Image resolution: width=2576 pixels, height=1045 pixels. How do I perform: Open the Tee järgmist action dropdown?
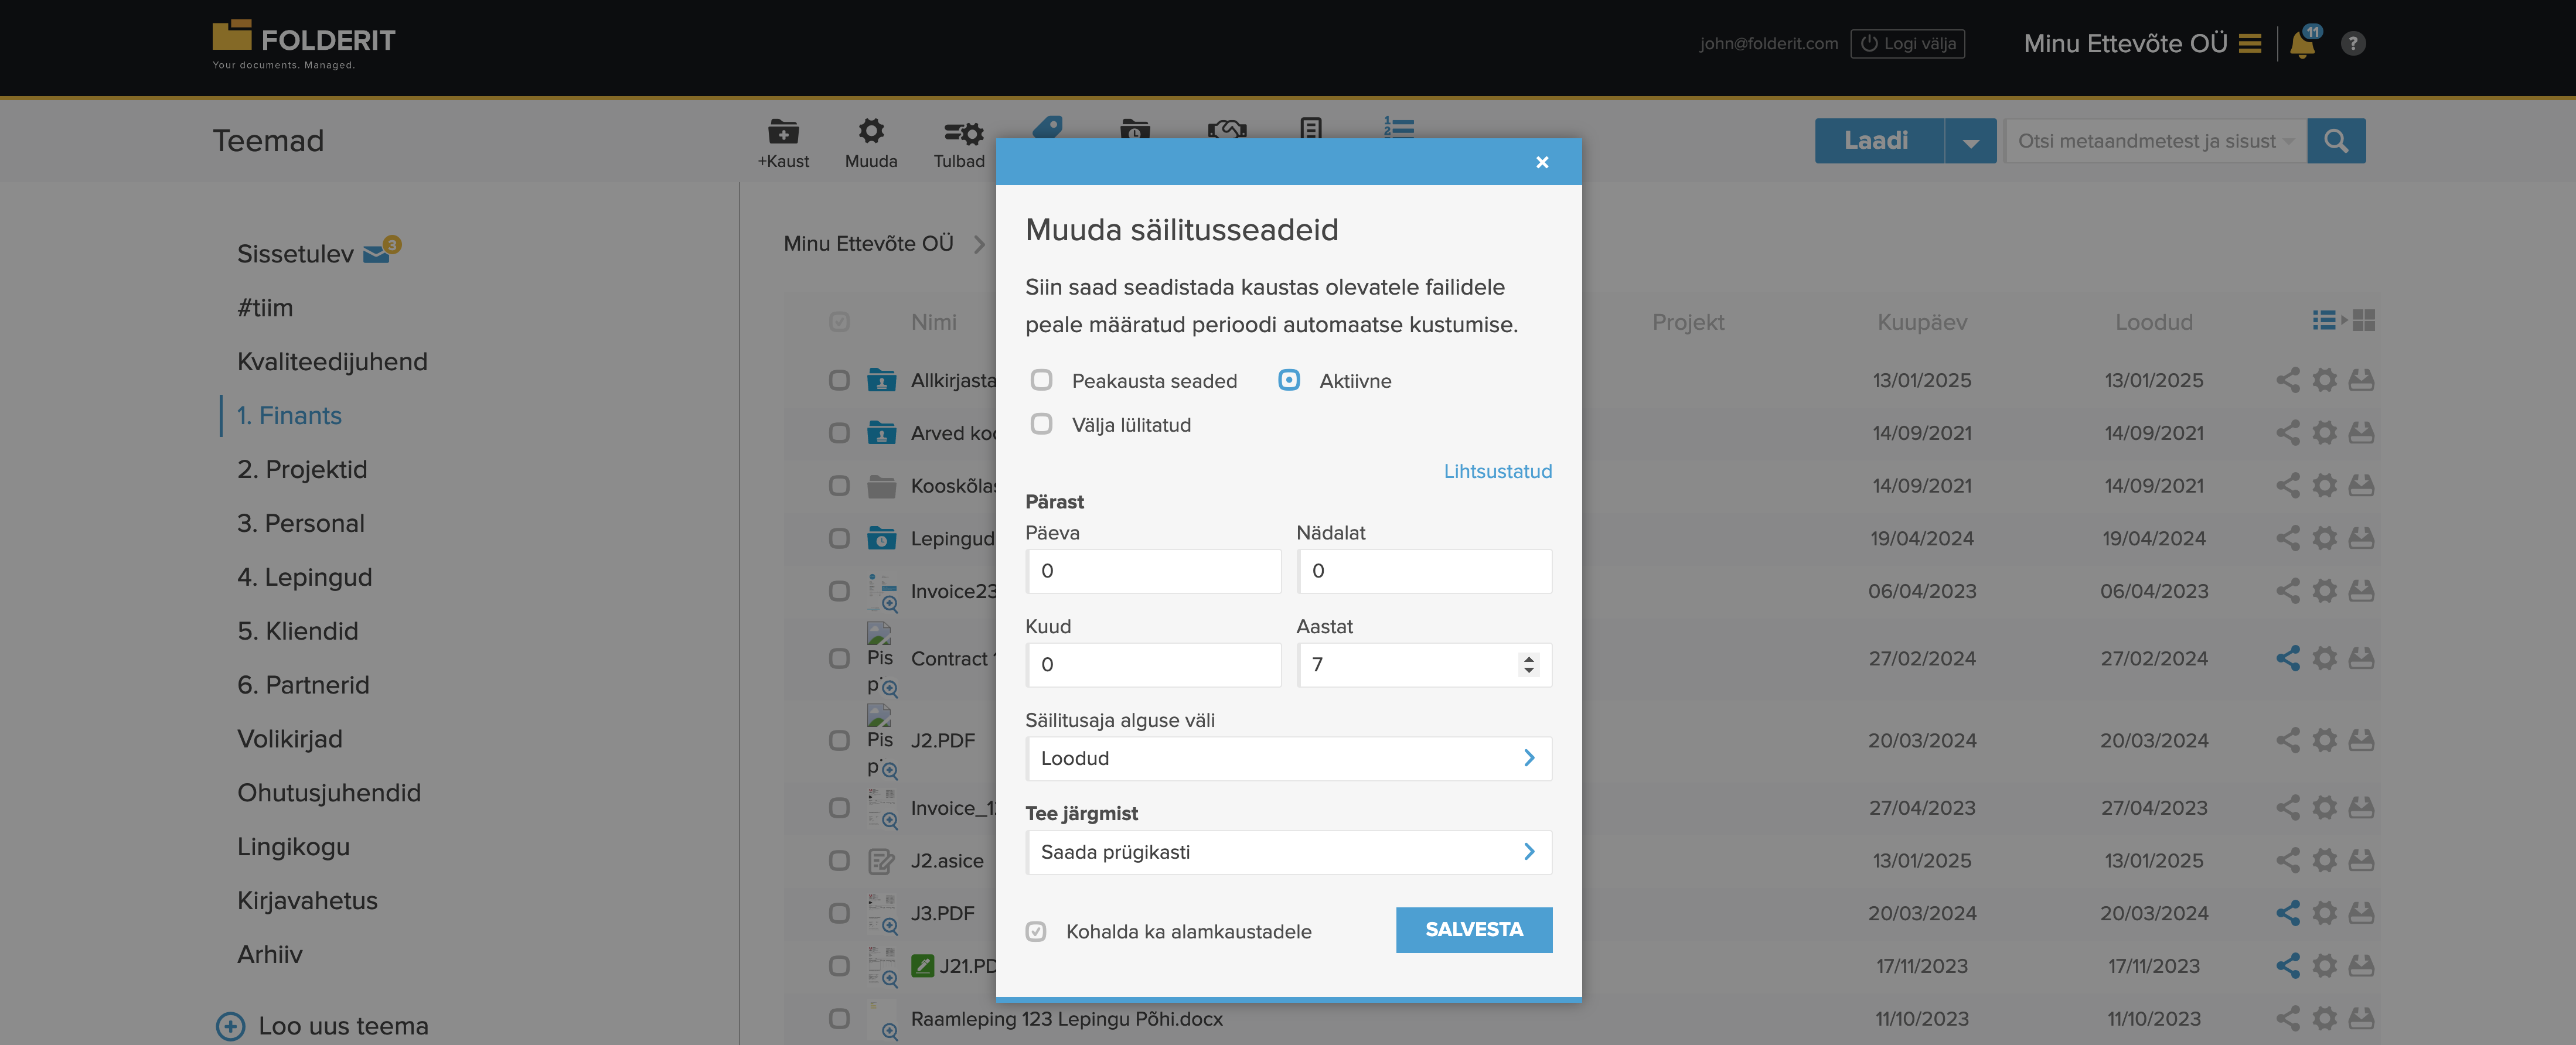click(x=1288, y=852)
